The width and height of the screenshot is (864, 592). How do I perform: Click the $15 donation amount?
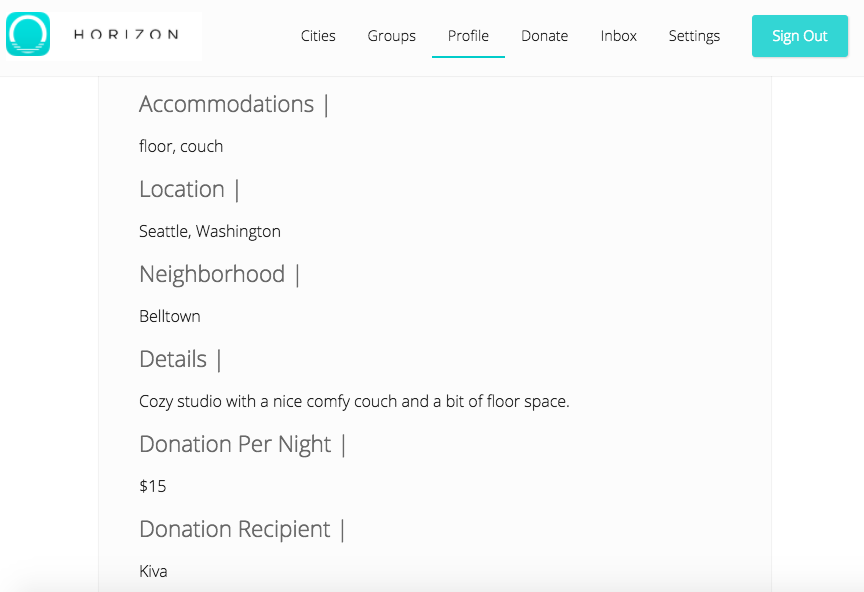152,486
